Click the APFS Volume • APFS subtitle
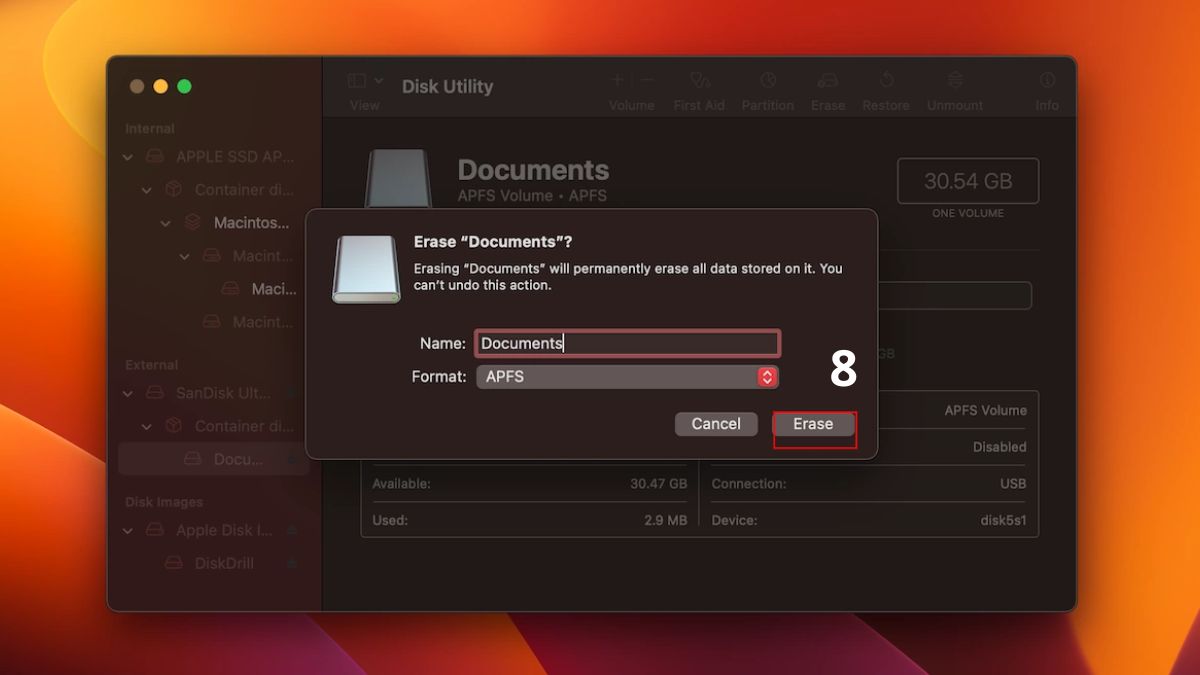1200x675 pixels. point(532,196)
